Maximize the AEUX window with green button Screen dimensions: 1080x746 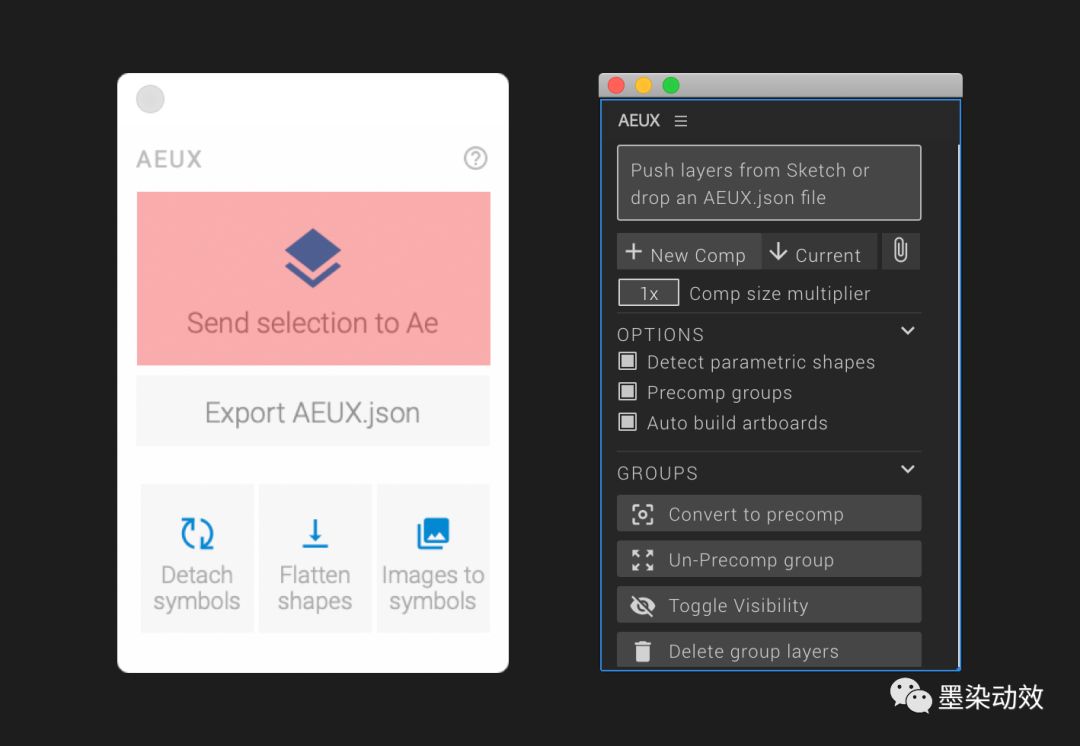pyautogui.click(x=671, y=85)
